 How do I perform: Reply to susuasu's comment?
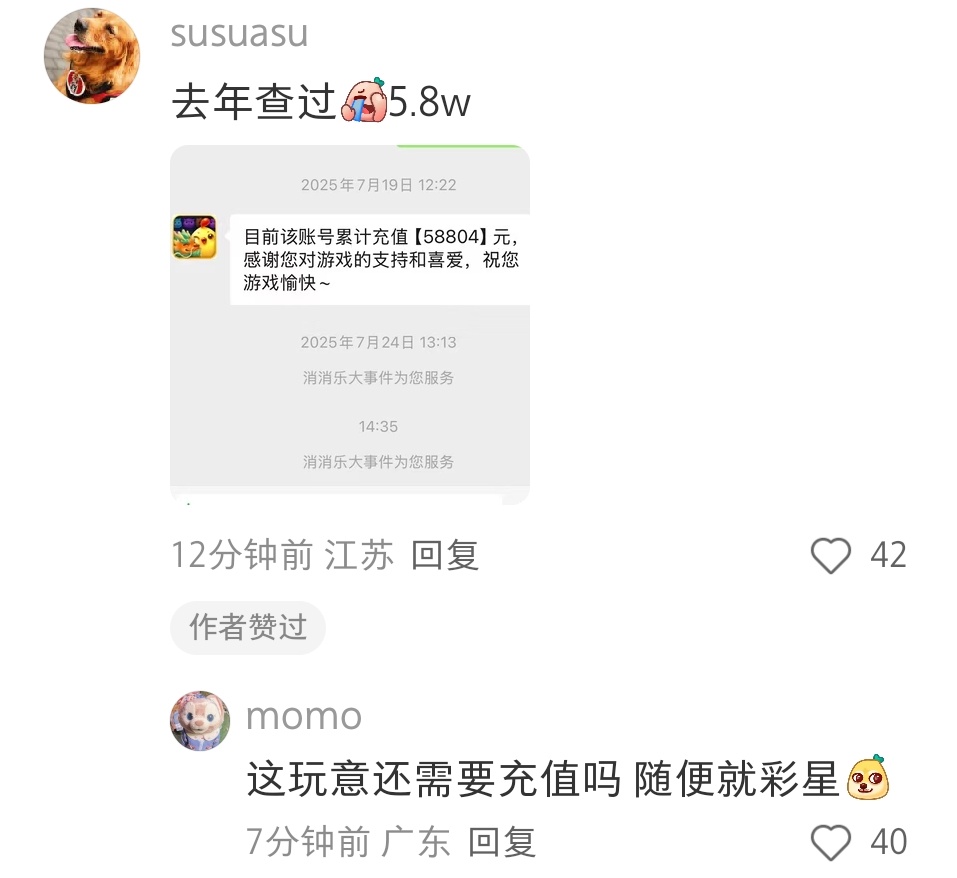445,555
